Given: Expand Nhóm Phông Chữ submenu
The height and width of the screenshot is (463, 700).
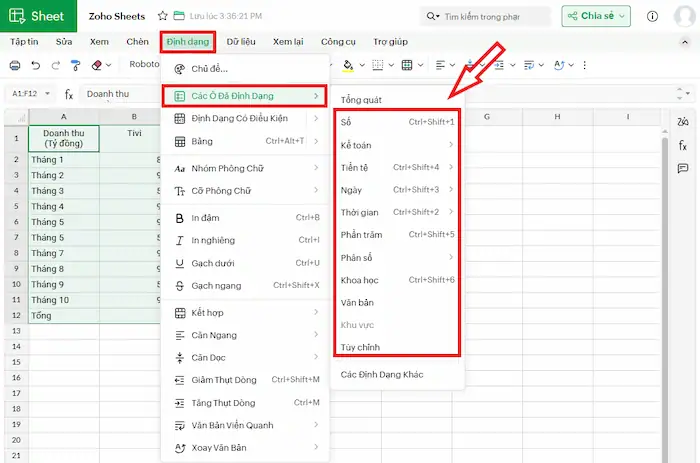Looking at the screenshot, I should (x=245, y=168).
